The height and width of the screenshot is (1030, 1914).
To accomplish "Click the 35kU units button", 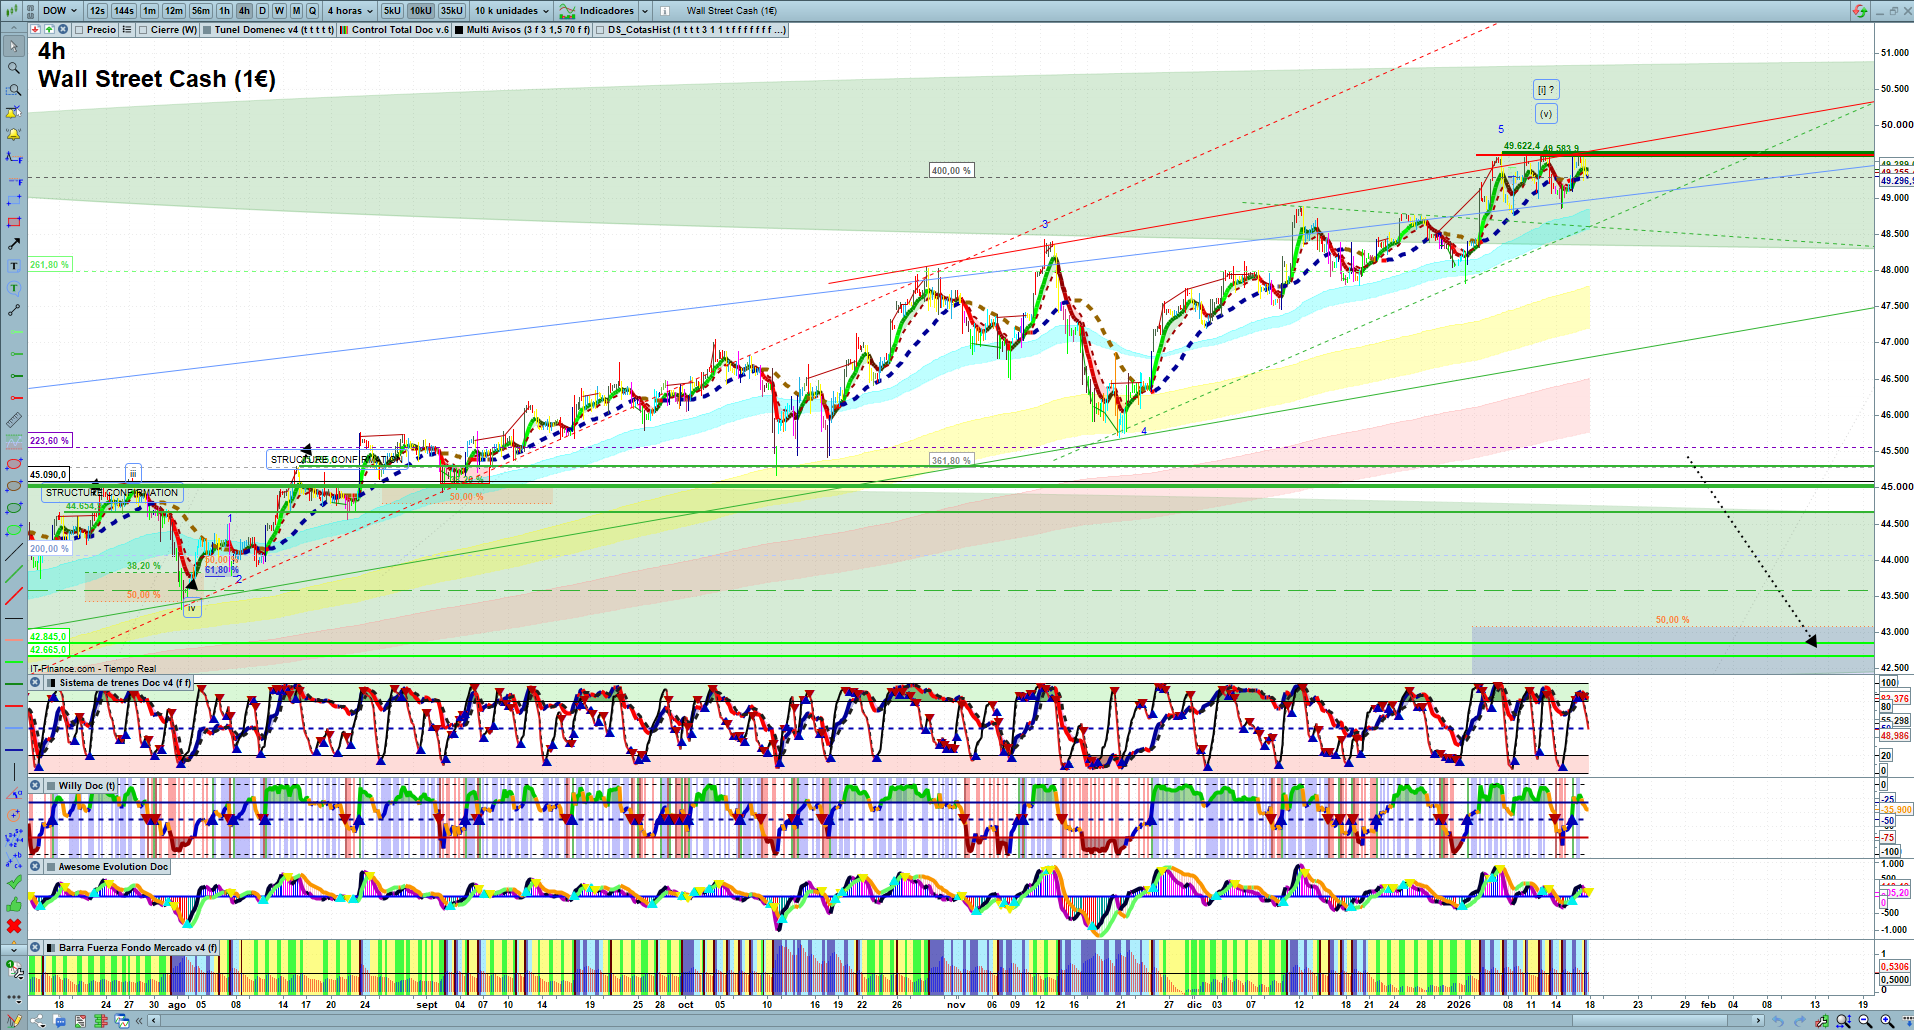I will [452, 11].
